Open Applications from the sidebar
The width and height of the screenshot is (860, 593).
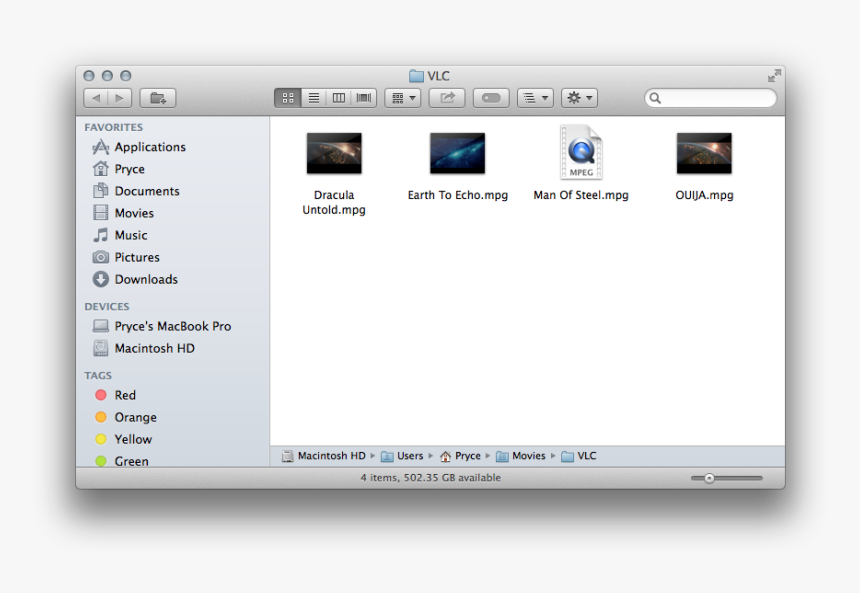(x=148, y=147)
